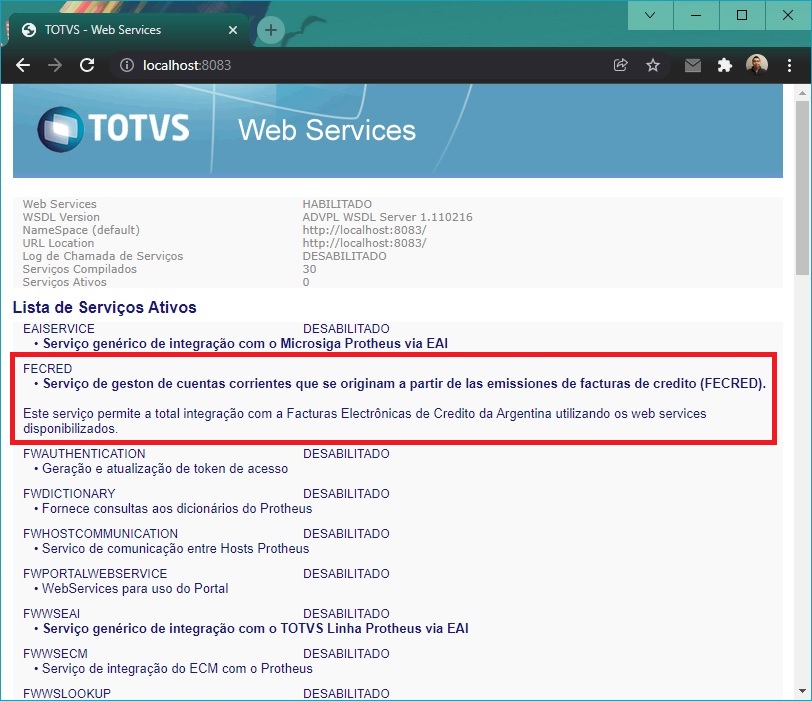Image resolution: width=812 pixels, height=701 pixels.
Task: Minimize the Chrome window
Action: point(696,15)
